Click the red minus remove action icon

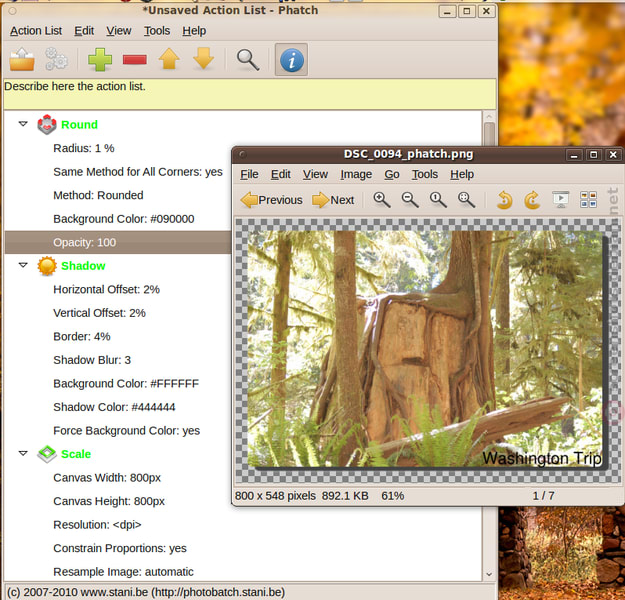click(134, 60)
